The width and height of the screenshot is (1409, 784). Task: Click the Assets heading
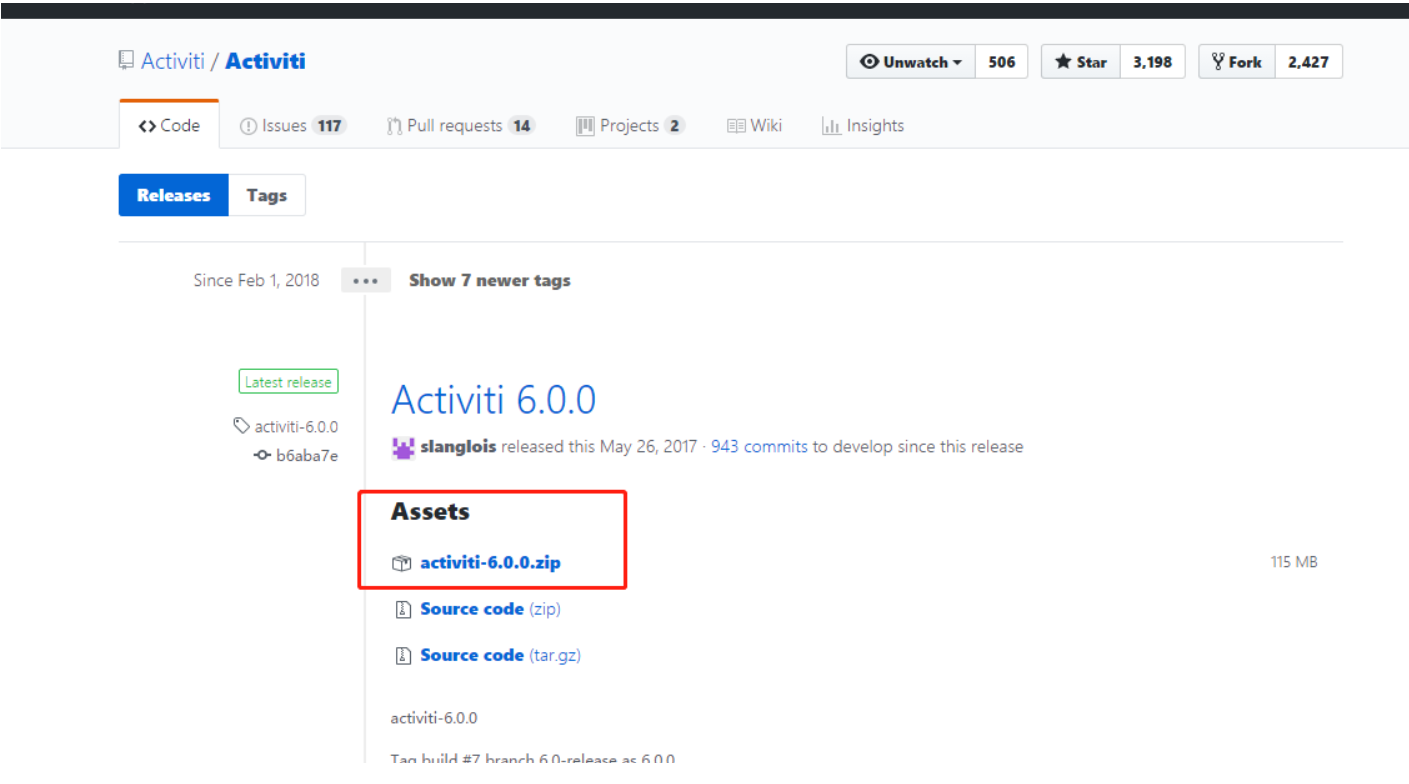430,512
